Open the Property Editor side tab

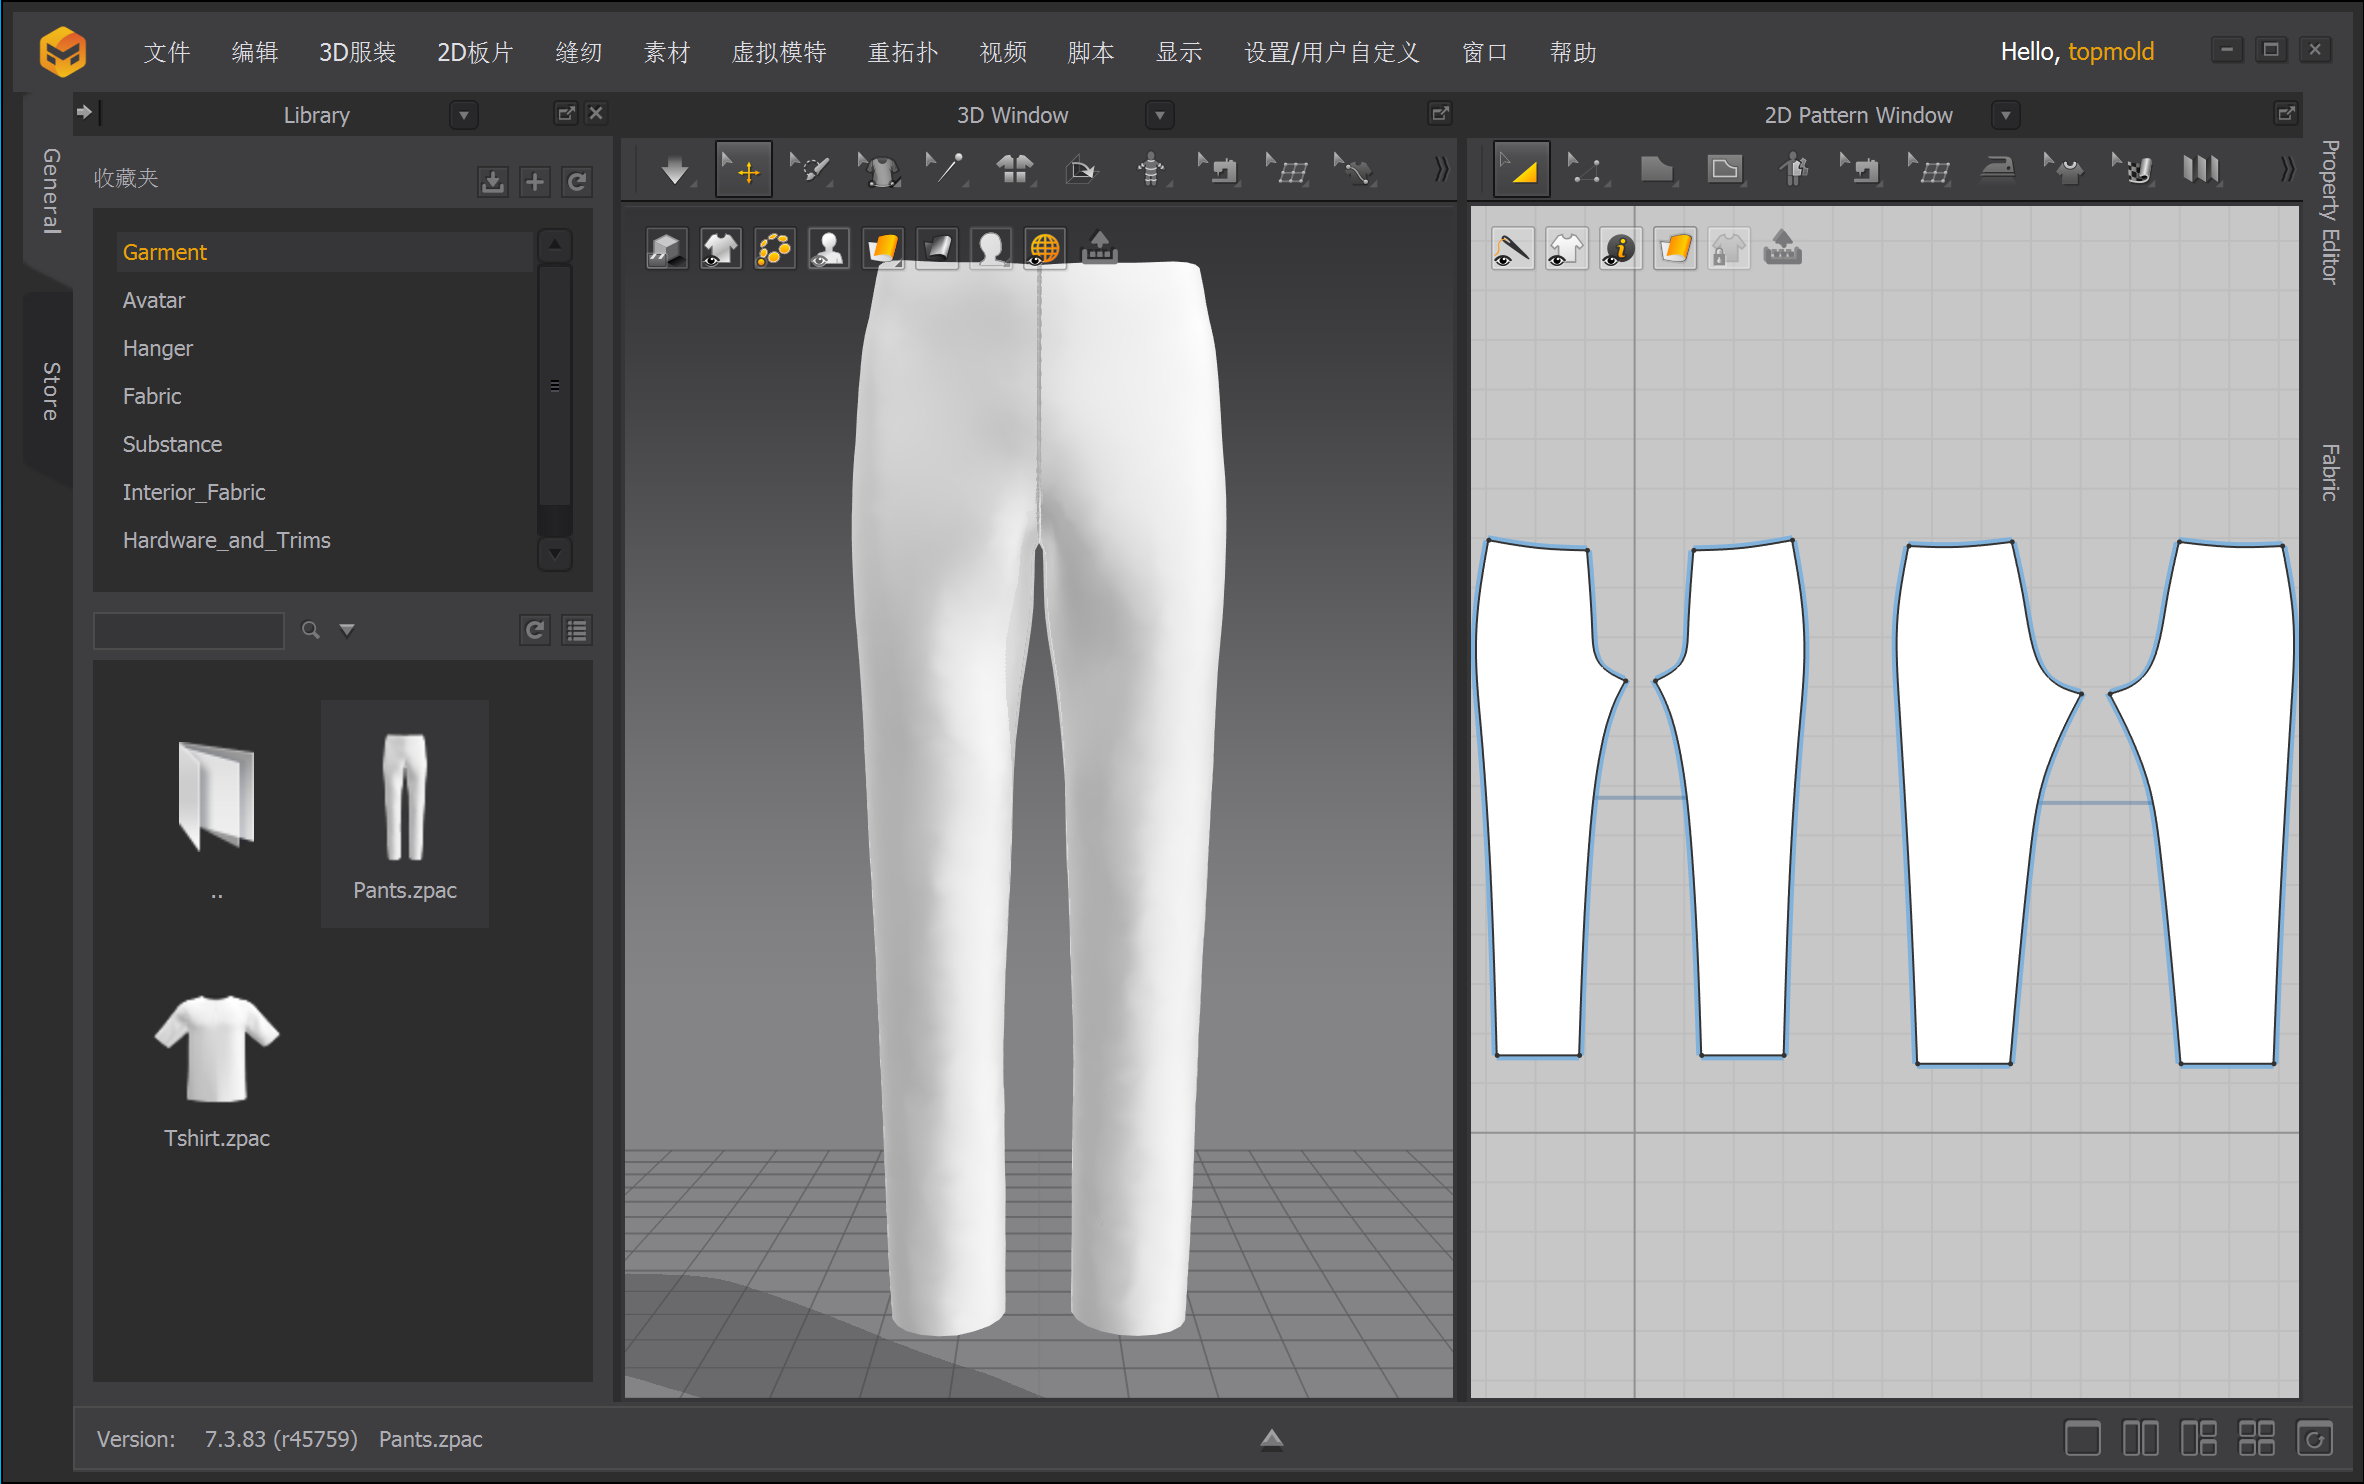click(x=2331, y=212)
